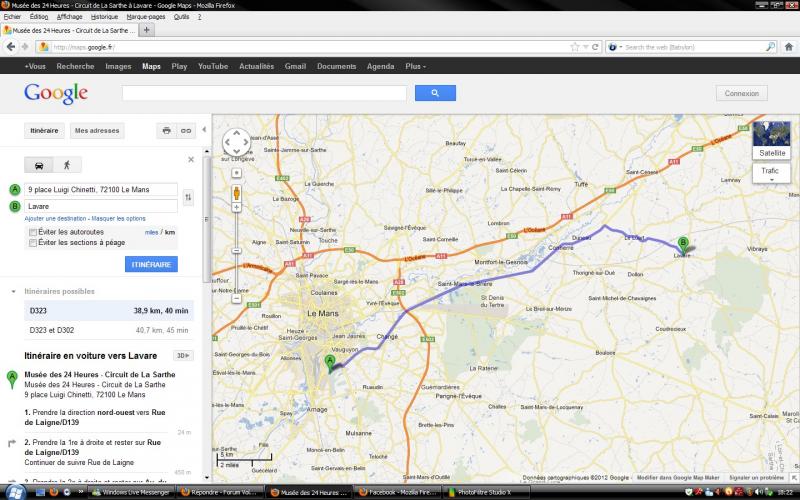
Task: Click destination field B Lavare
Action: coord(101,206)
